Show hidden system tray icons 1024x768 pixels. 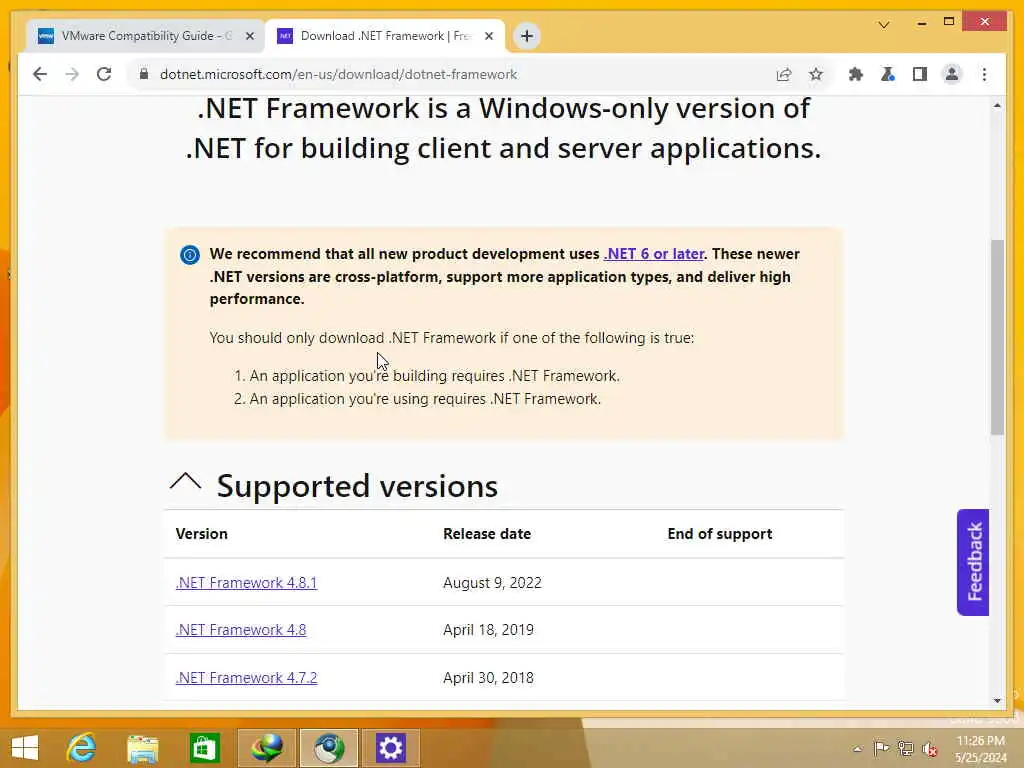tap(857, 749)
